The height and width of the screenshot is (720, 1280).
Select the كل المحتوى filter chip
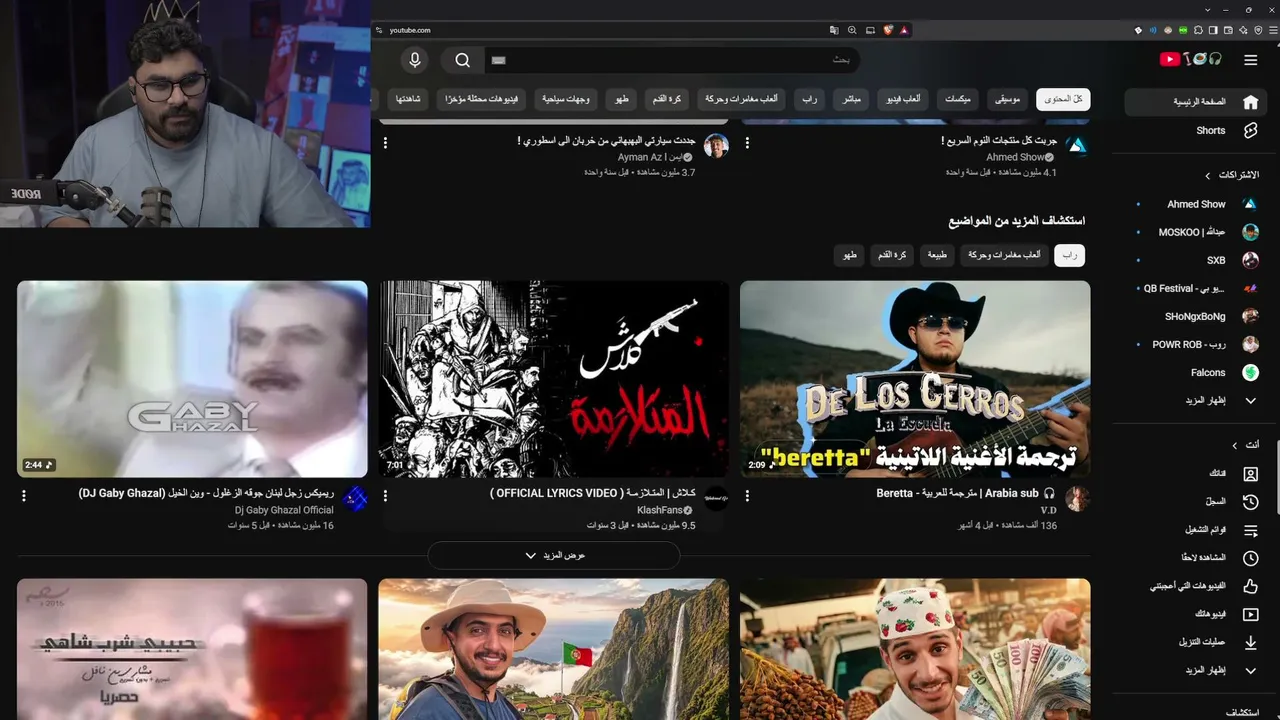[x=1063, y=99]
